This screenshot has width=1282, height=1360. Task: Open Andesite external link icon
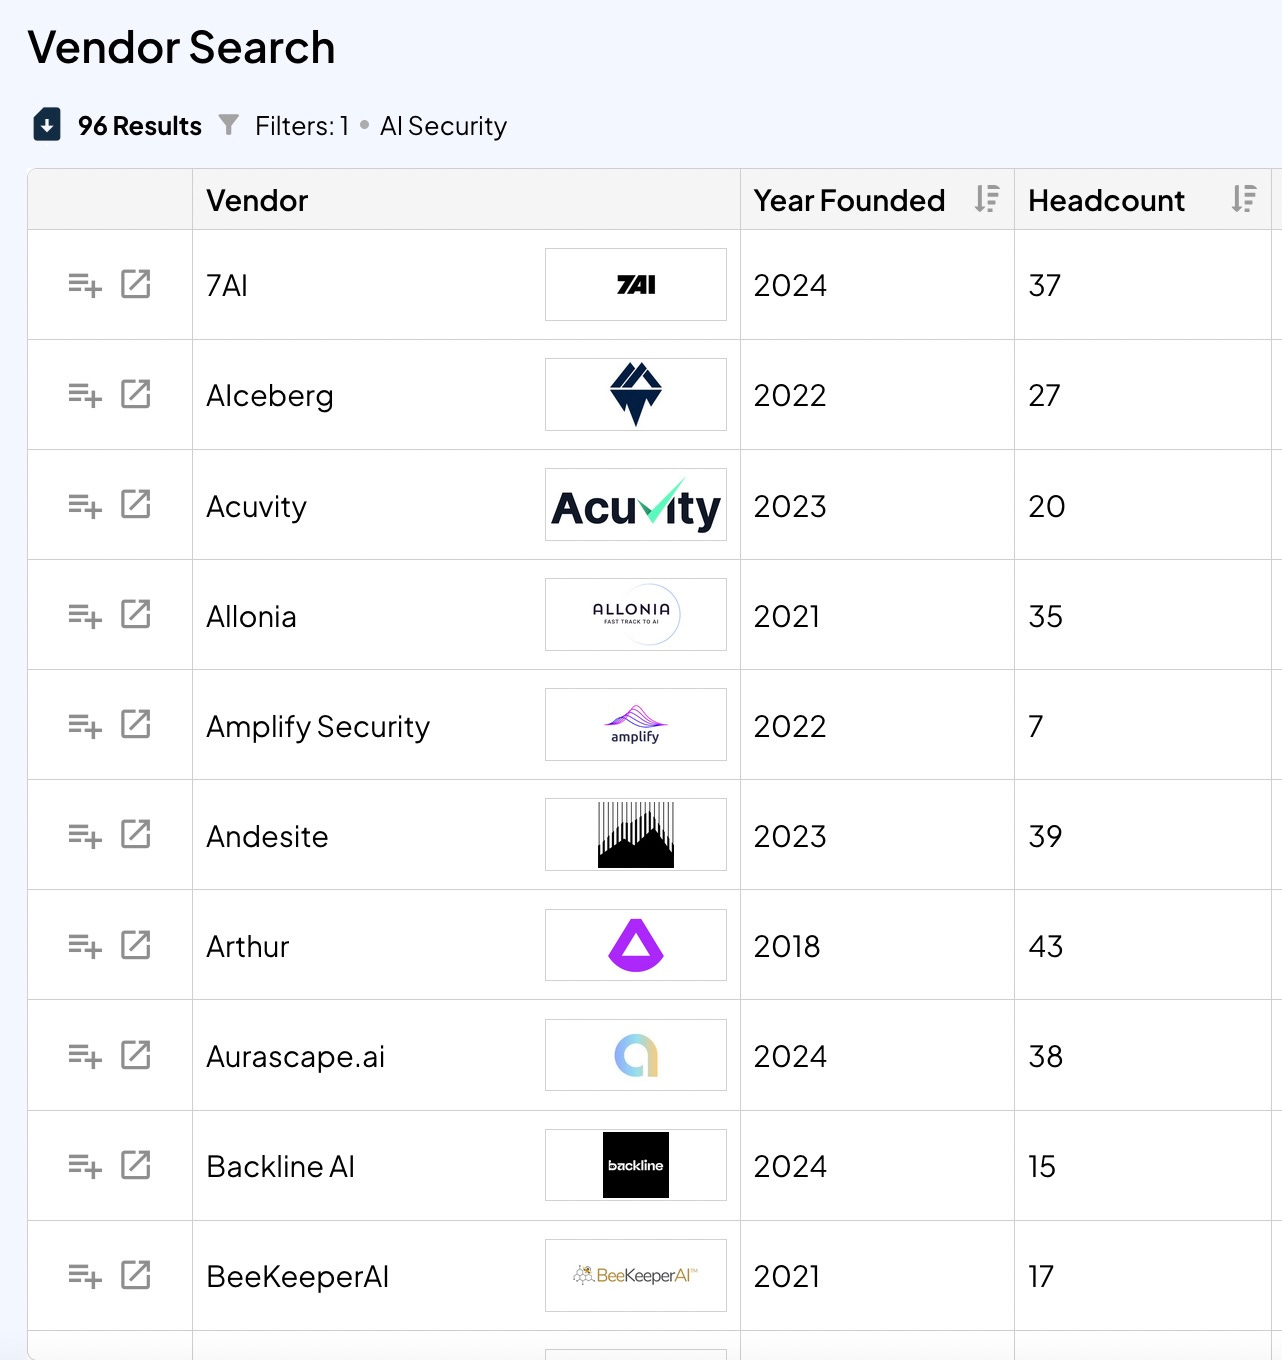click(136, 834)
